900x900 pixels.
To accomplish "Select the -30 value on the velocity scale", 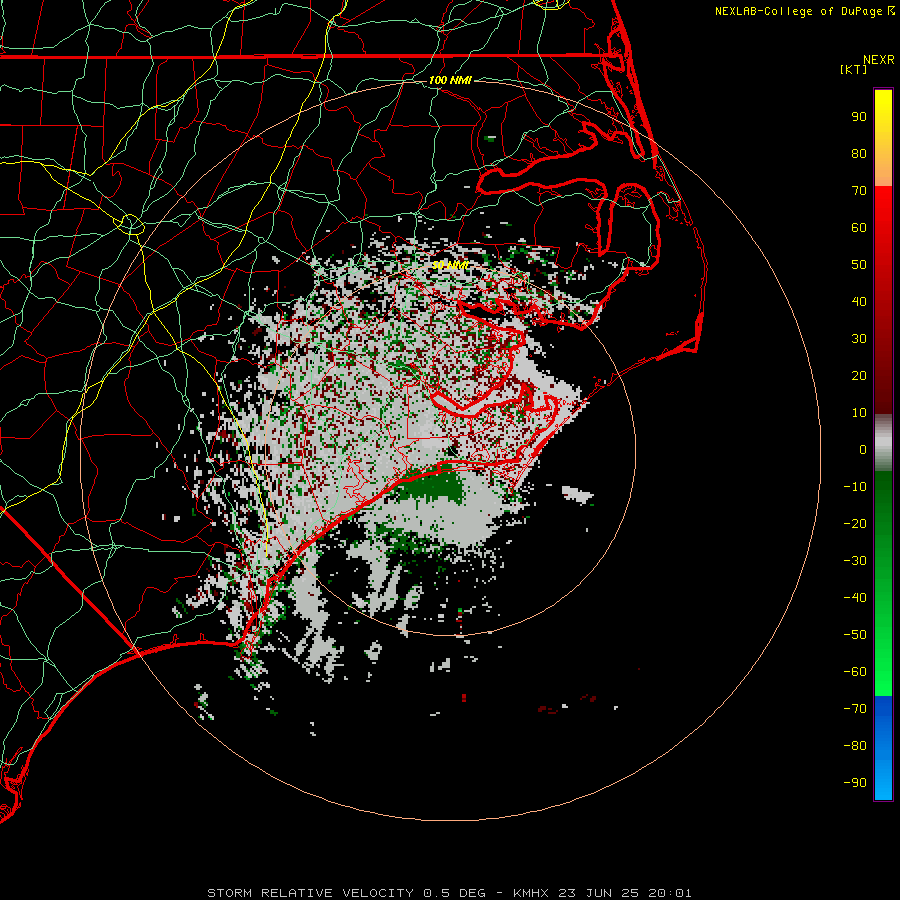I will tap(855, 561).
